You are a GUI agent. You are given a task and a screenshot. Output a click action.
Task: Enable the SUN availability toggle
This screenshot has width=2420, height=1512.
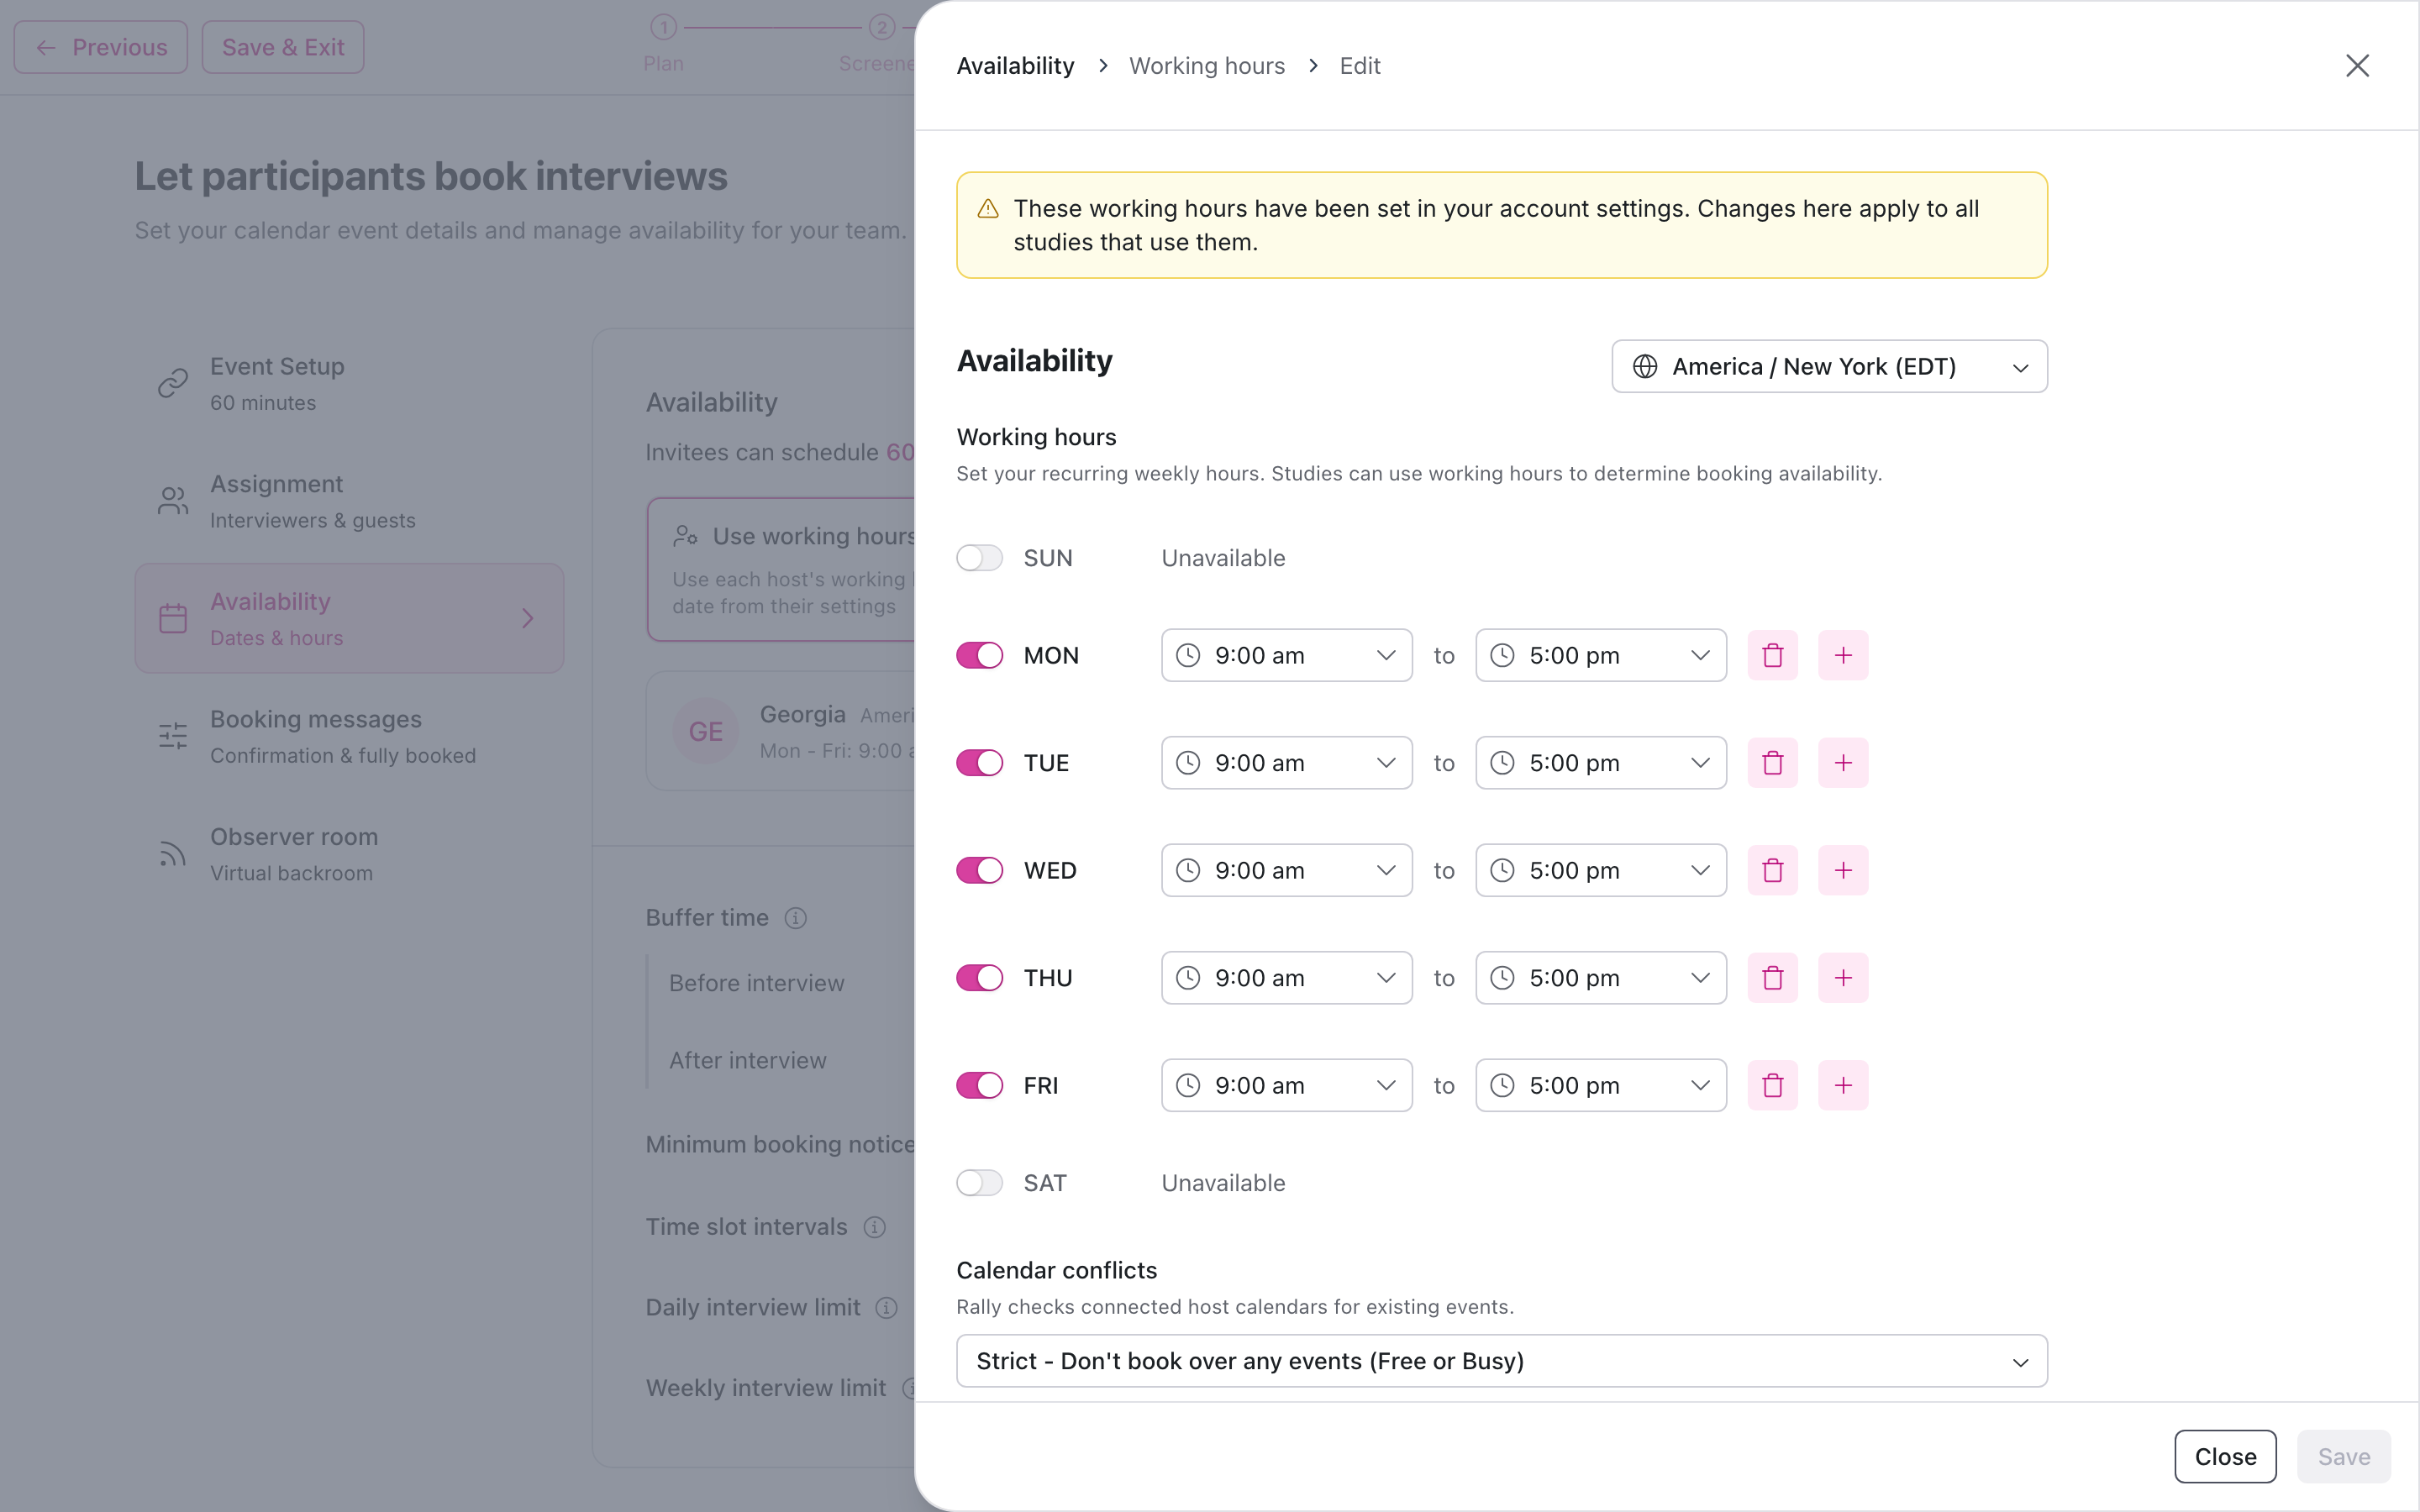[x=979, y=558]
